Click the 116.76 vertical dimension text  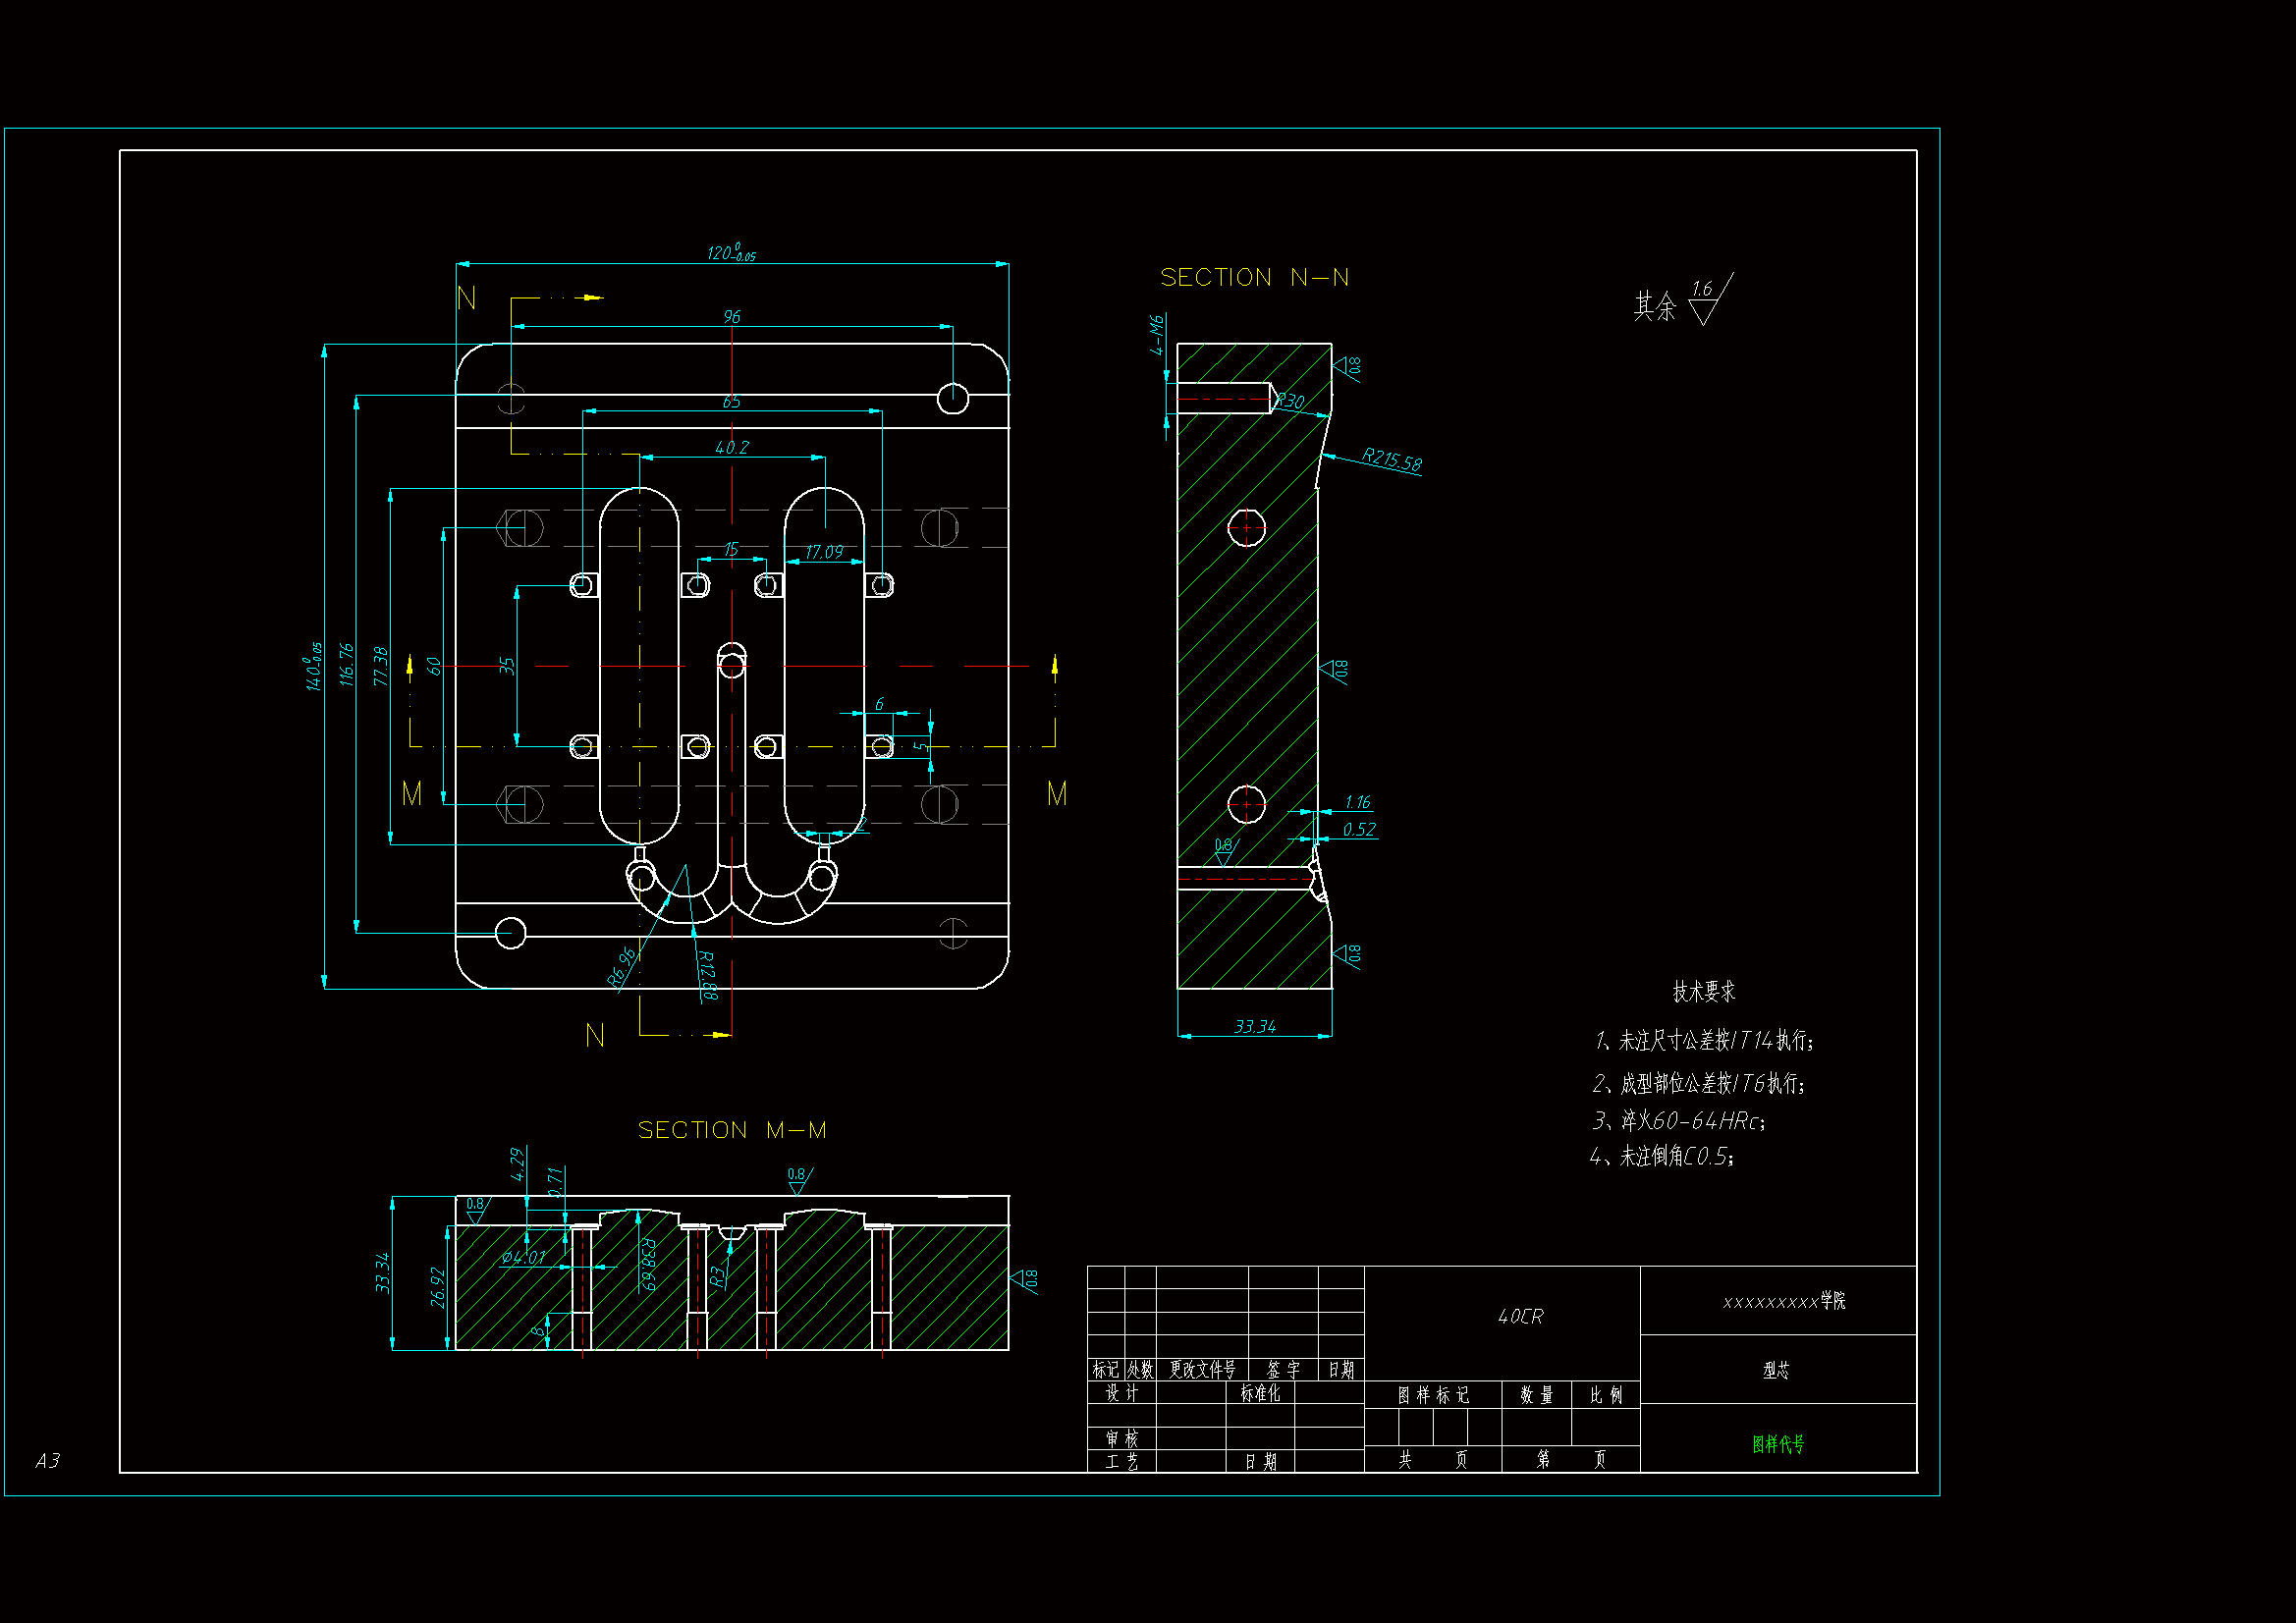pyautogui.click(x=346, y=664)
